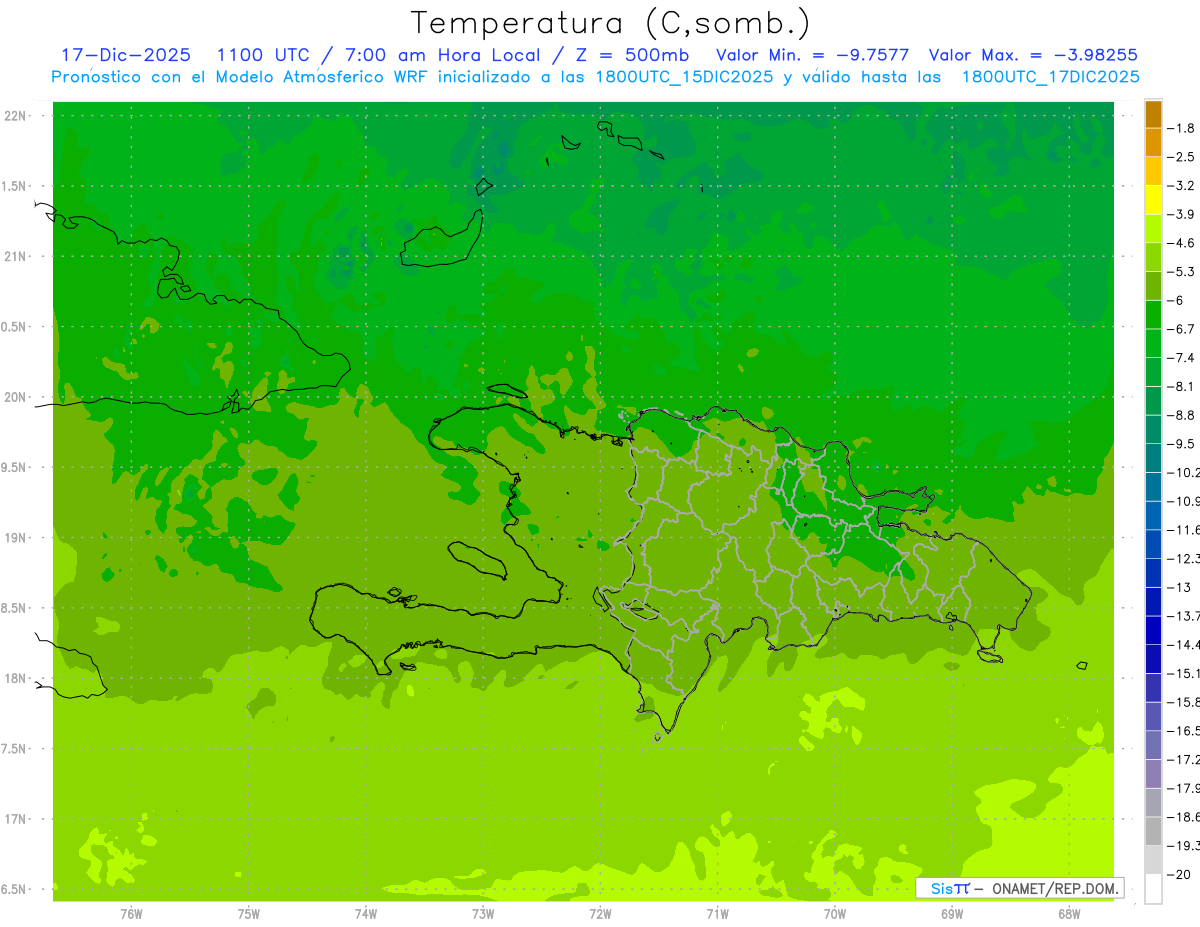Click the "74W" longitude axis label
This screenshot has height=927, width=1200.
[x=366, y=914]
